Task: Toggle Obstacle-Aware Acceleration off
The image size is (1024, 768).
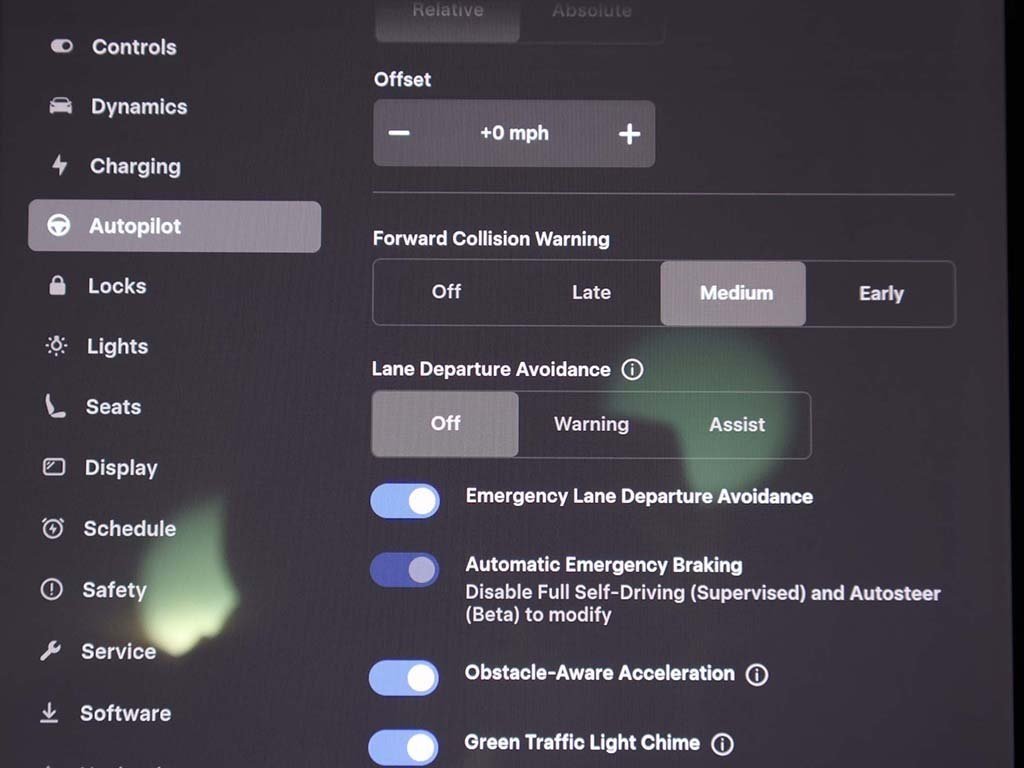Action: [x=404, y=678]
